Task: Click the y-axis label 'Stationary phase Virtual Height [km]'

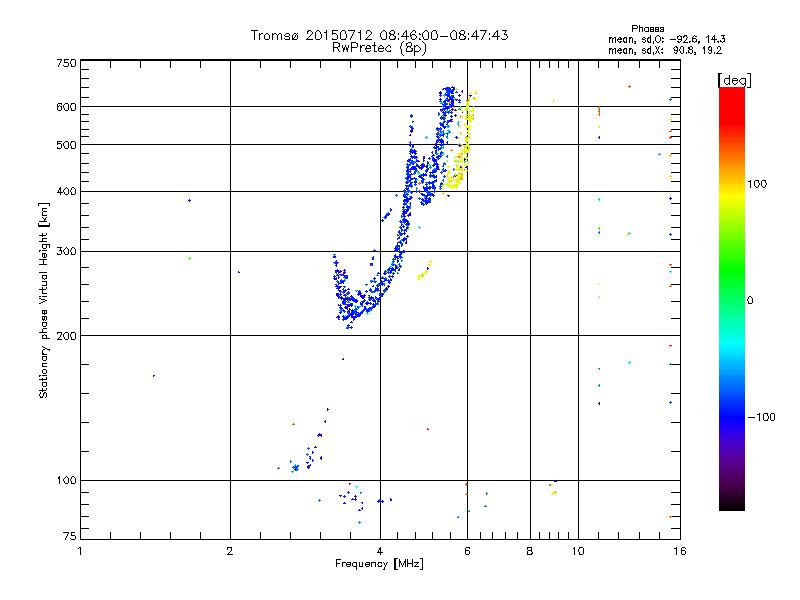Action: click(x=44, y=300)
